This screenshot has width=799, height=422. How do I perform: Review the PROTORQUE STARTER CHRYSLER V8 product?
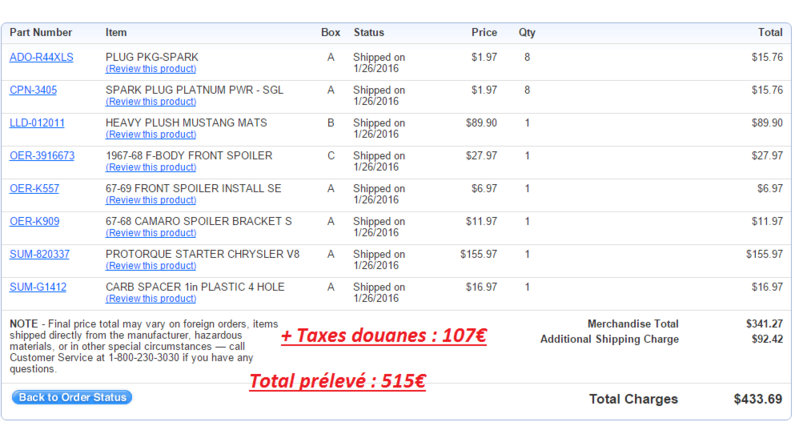151,266
